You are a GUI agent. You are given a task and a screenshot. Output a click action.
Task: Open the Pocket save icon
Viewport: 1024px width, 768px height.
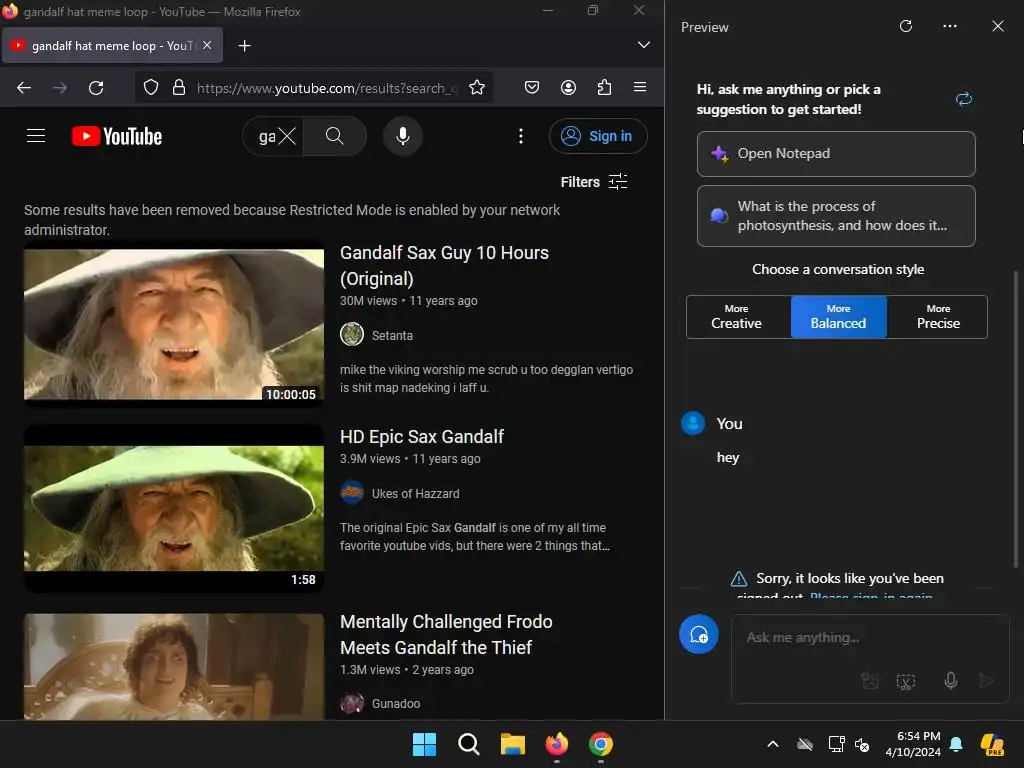tap(532, 88)
